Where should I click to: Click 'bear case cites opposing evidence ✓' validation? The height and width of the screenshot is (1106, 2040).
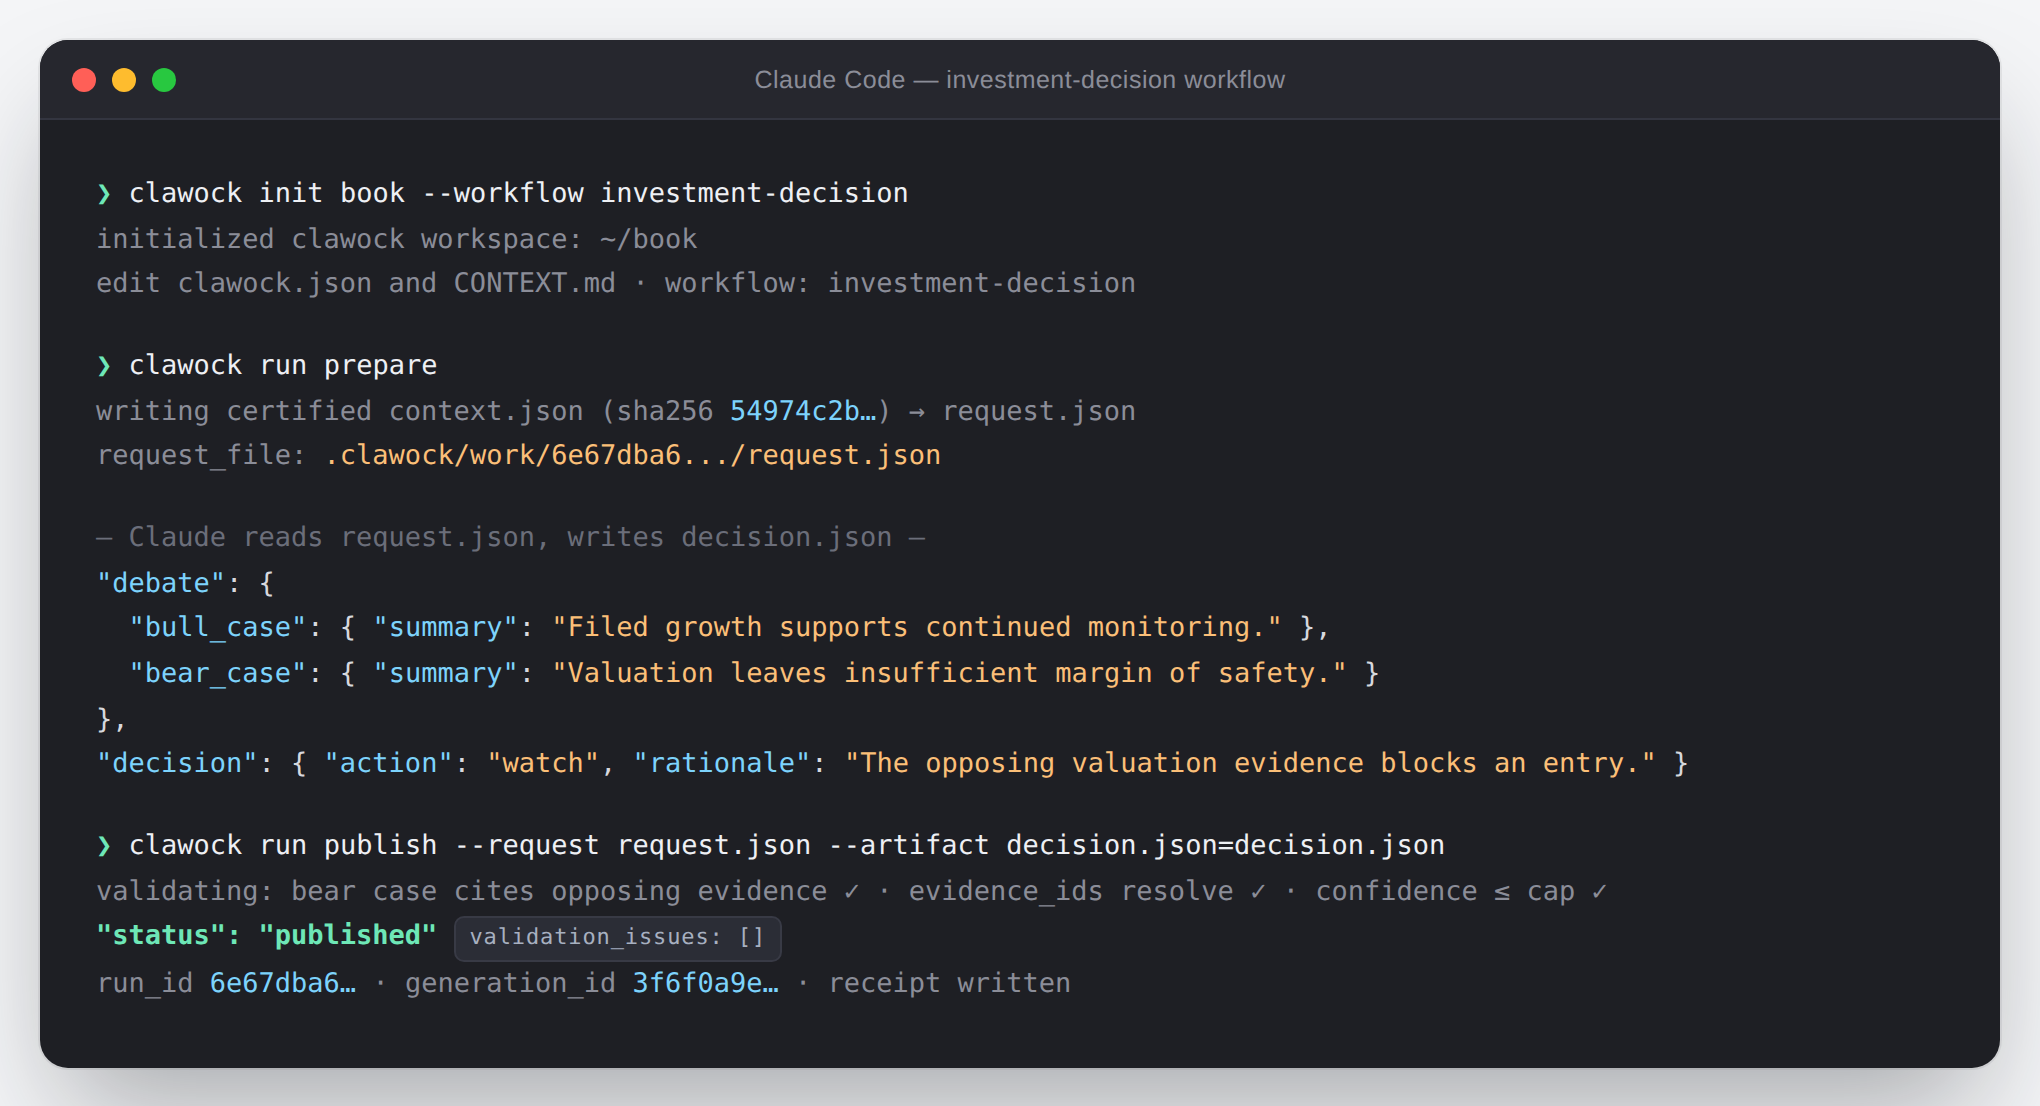click(x=575, y=891)
